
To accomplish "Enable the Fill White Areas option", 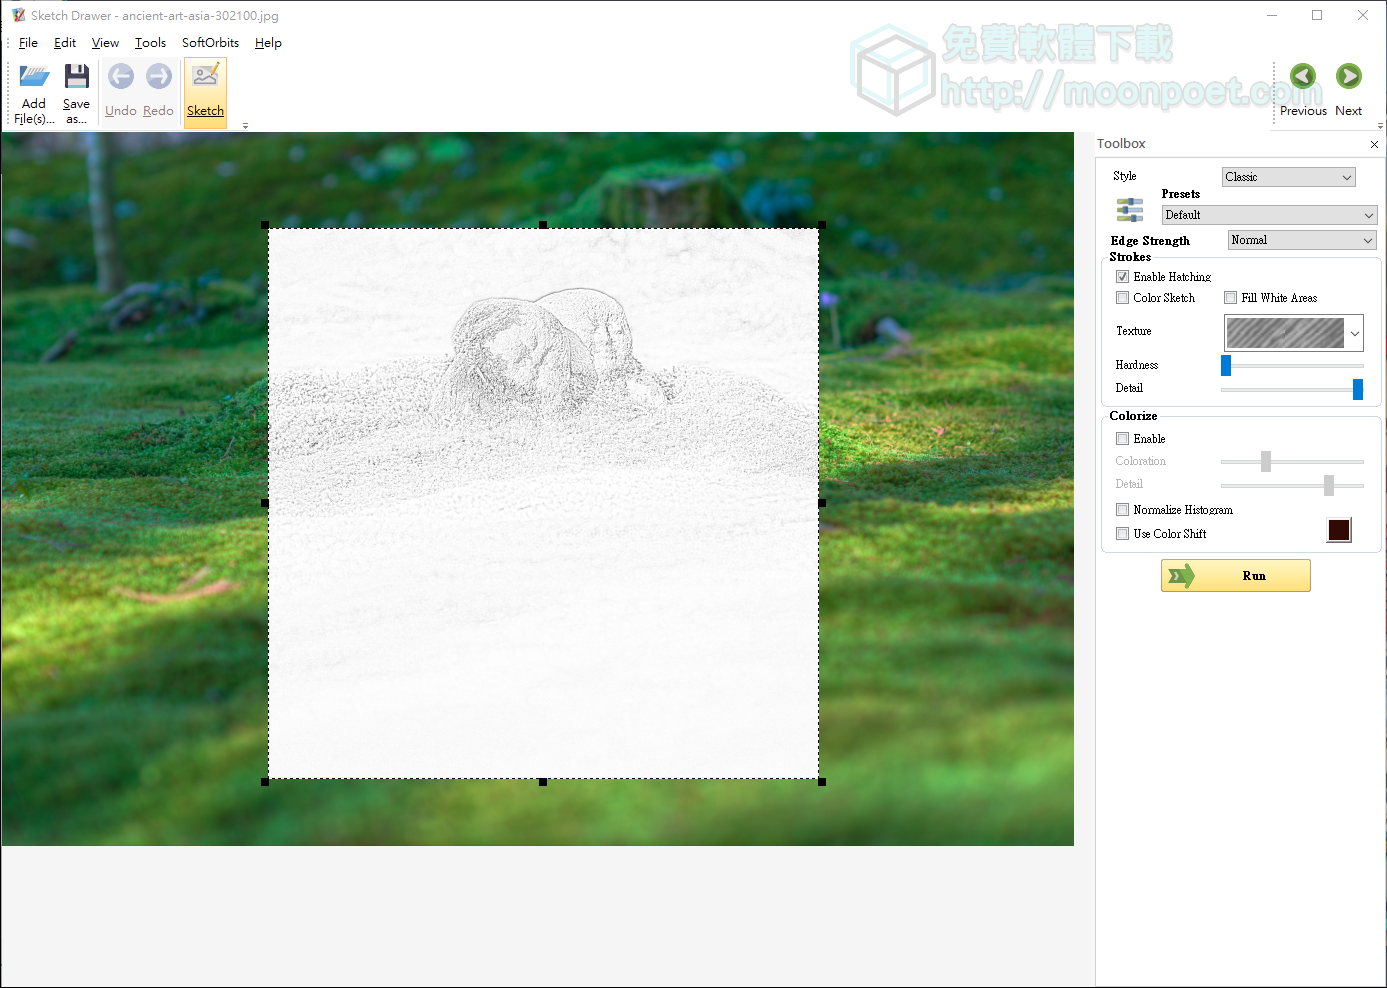I will (1230, 297).
